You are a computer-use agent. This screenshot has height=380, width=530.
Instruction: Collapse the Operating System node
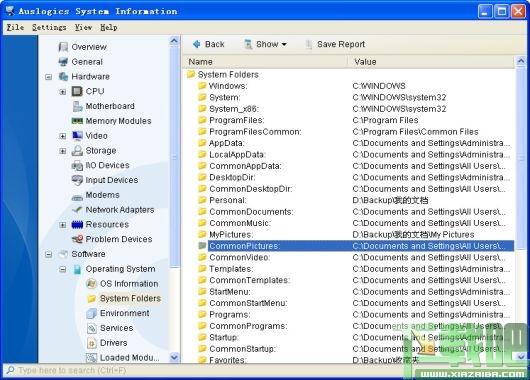[63, 269]
